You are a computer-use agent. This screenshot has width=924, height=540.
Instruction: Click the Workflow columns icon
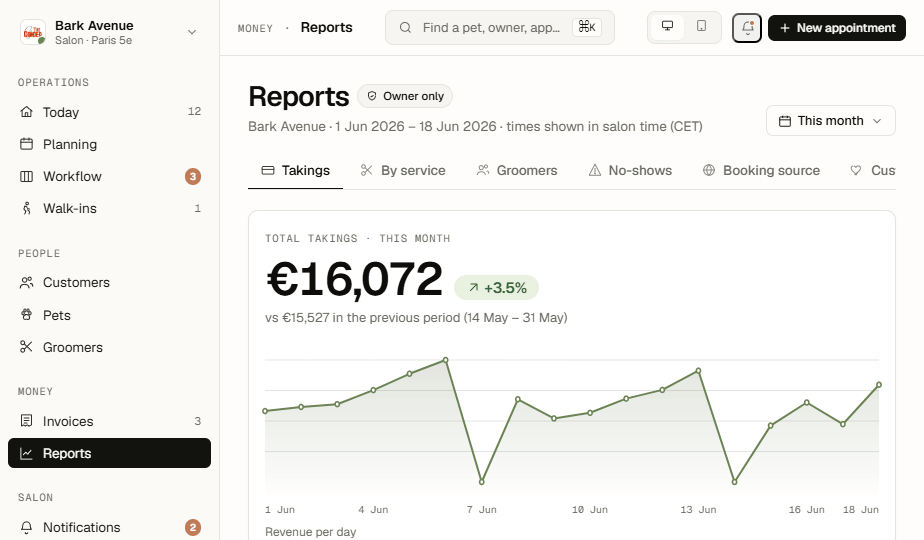click(27, 176)
